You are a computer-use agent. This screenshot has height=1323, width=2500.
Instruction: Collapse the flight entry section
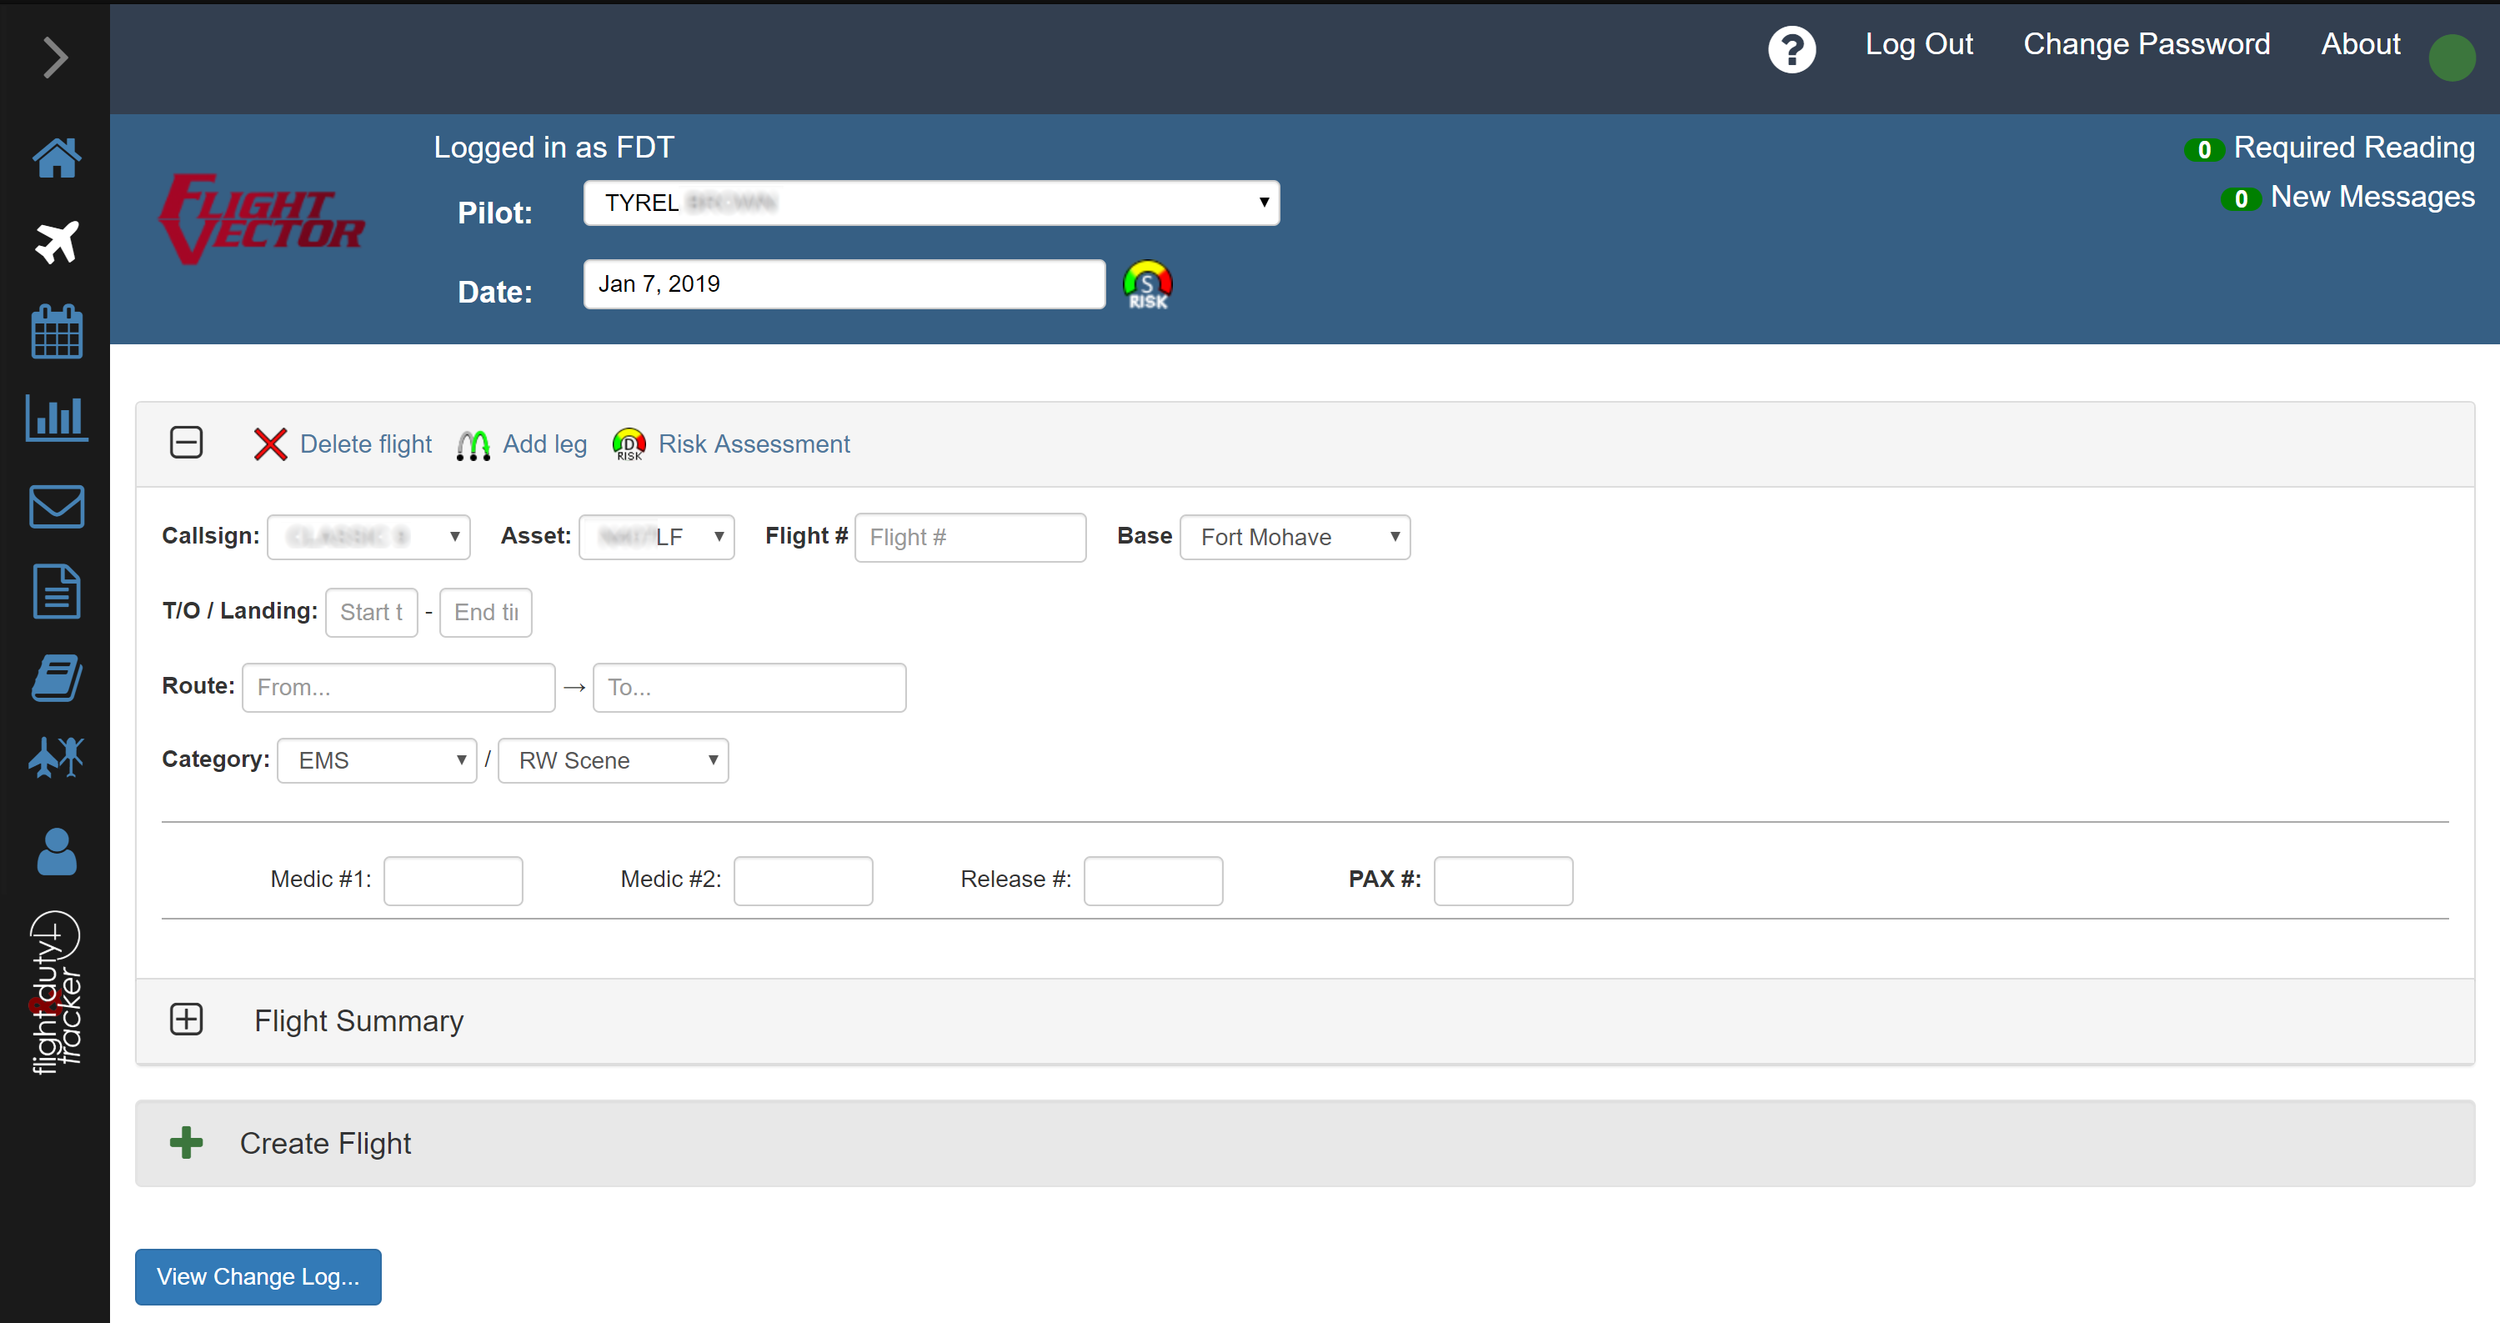(x=185, y=443)
